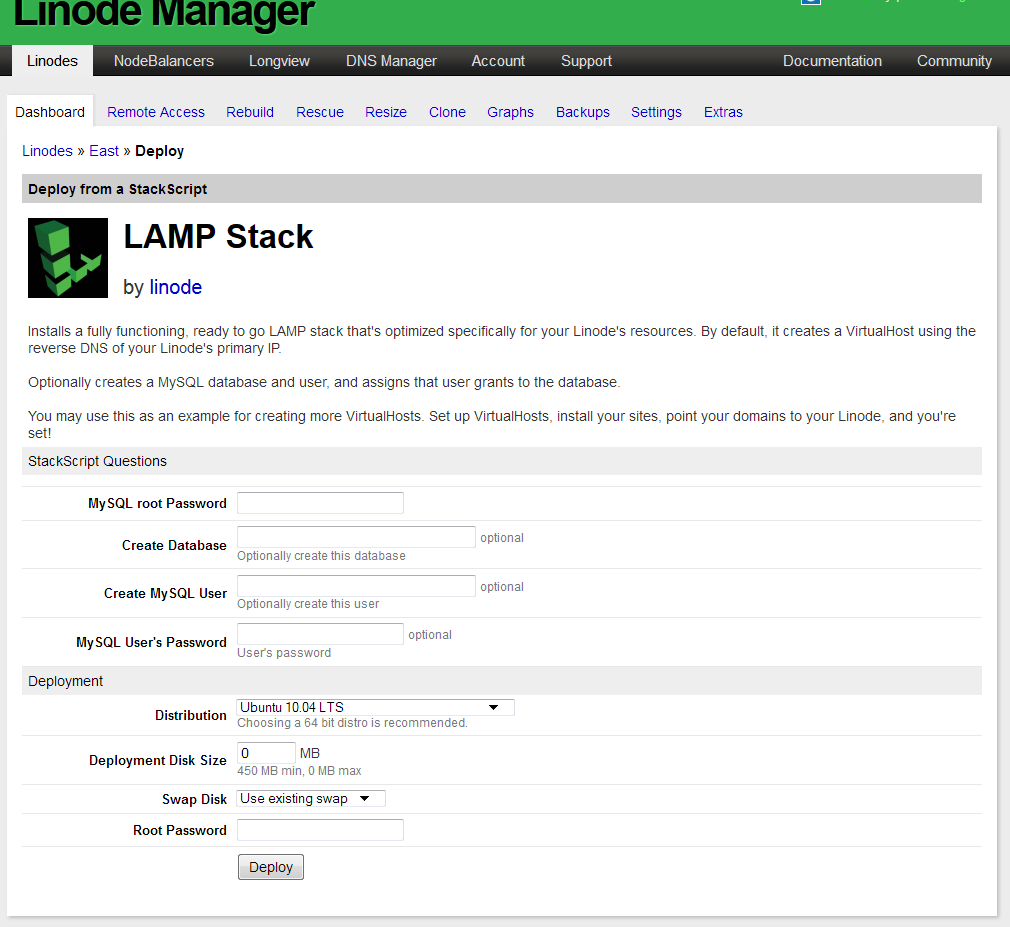This screenshot has height=927, width=1010.
Task: Go to the Rebuild sub-tab
Action: click(x=250, y=111)
